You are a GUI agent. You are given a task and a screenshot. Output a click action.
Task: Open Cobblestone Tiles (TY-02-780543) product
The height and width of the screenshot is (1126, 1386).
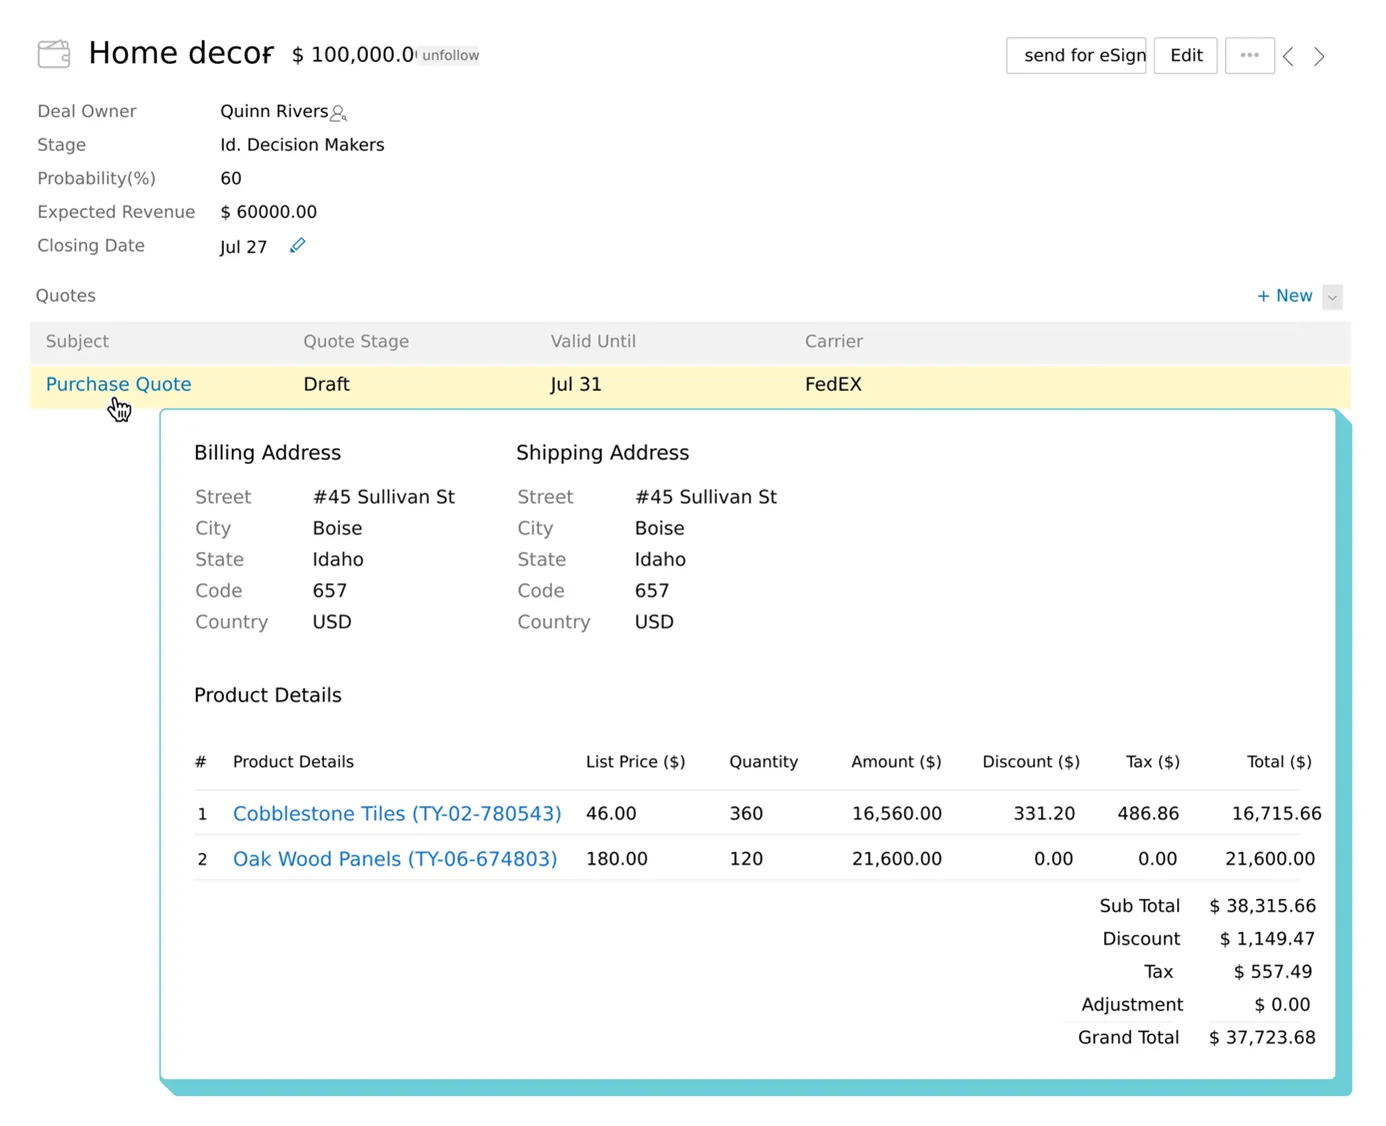[397, 814]
